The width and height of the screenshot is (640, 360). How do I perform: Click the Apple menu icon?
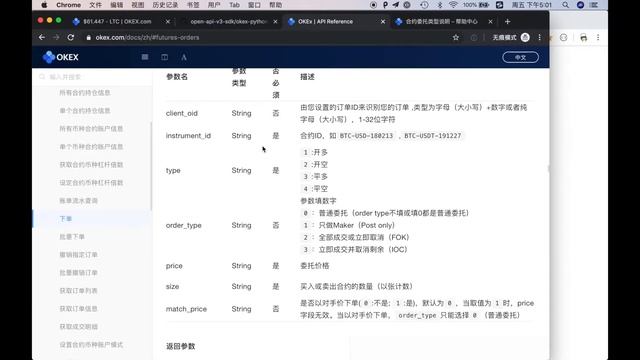pyautogui.click(x=44, y=5)
